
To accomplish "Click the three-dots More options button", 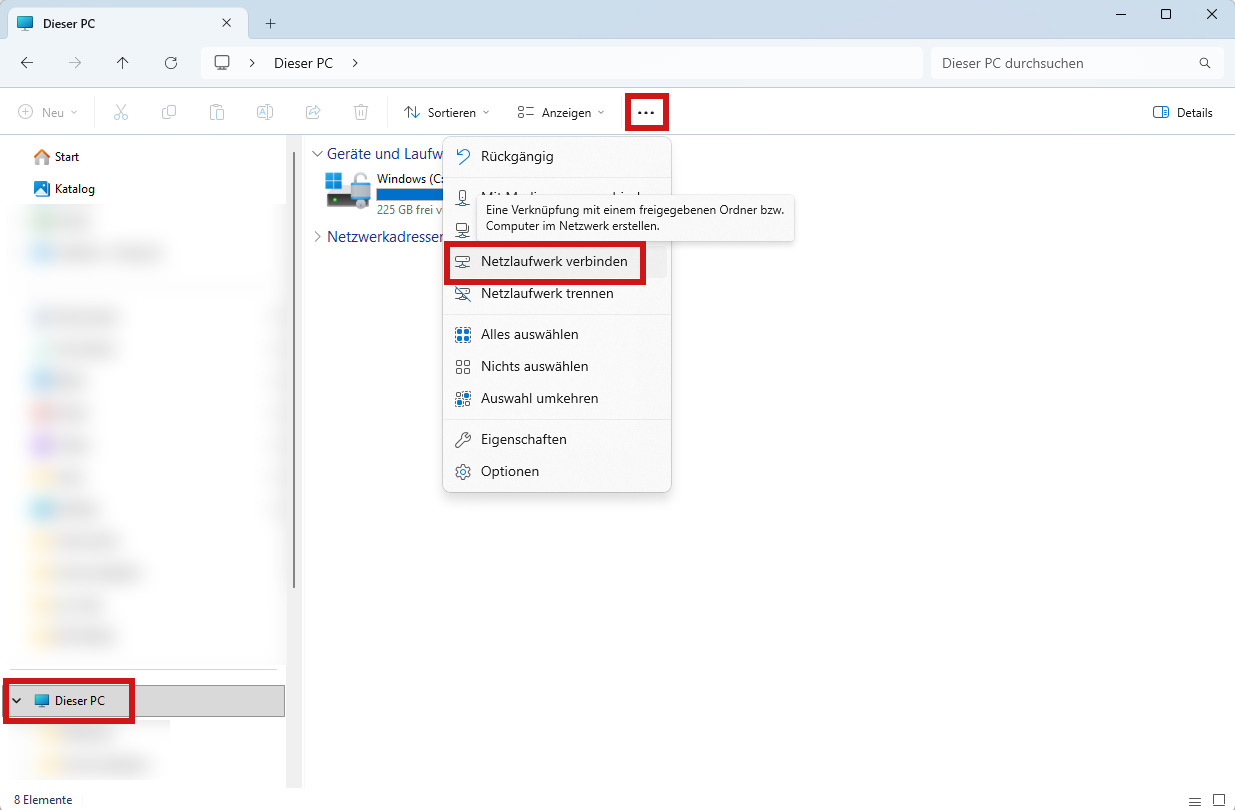I will pos(646,112).
